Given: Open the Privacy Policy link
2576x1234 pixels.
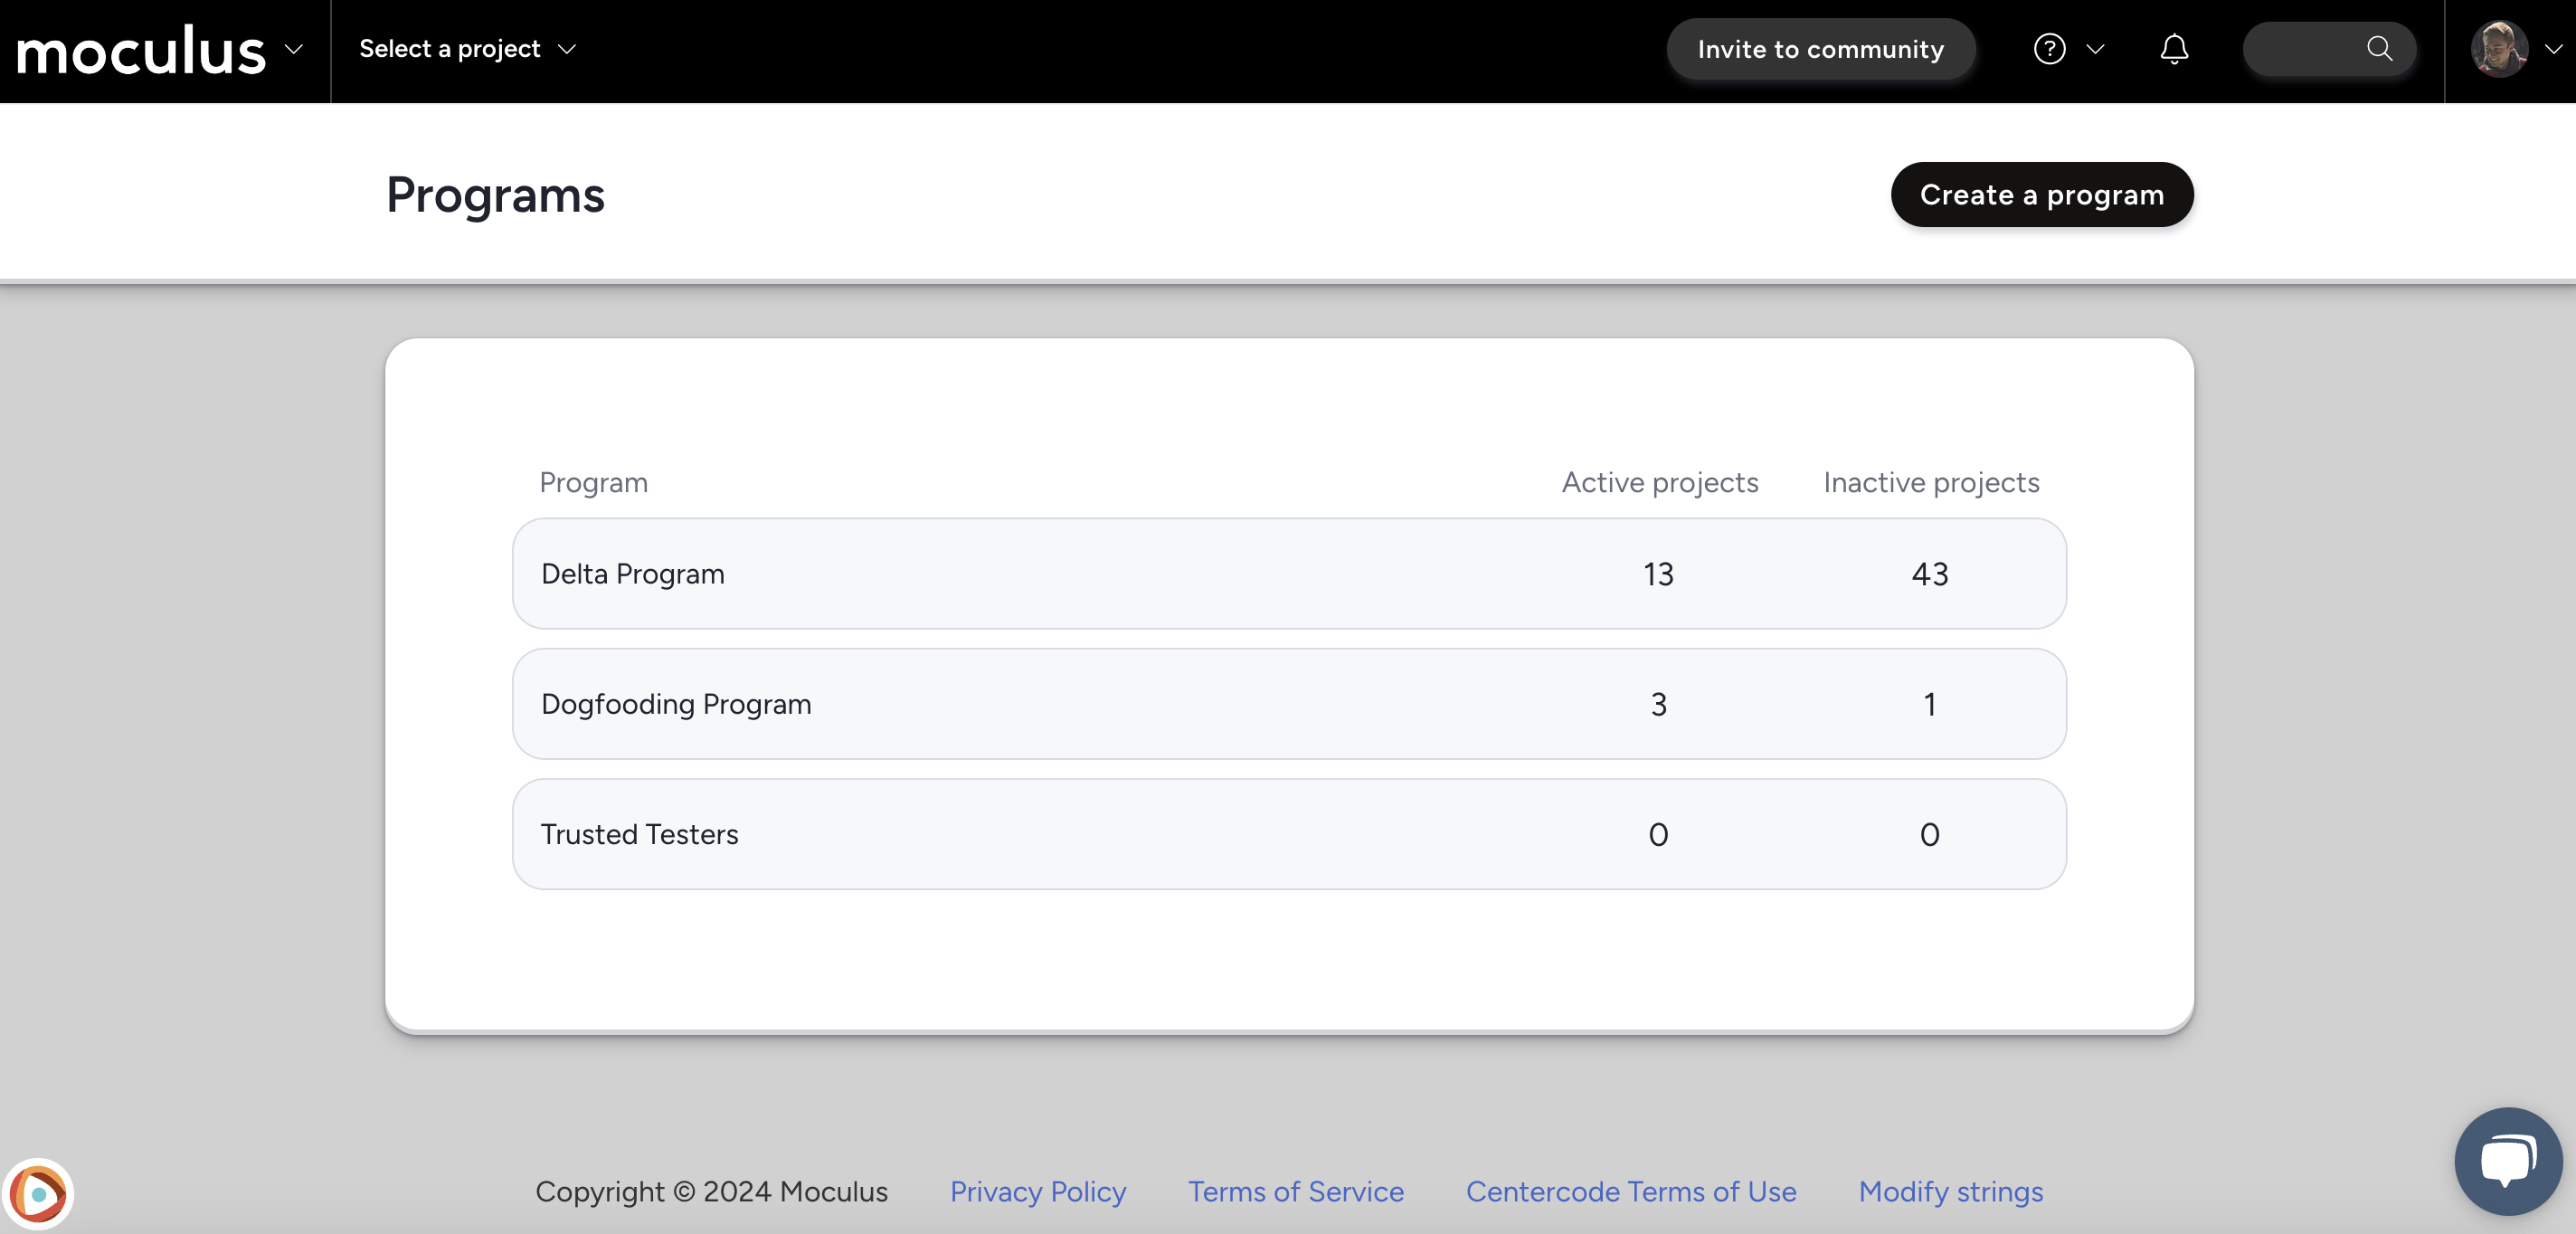Looking at the screenshot, I should click(1037, 1191).
